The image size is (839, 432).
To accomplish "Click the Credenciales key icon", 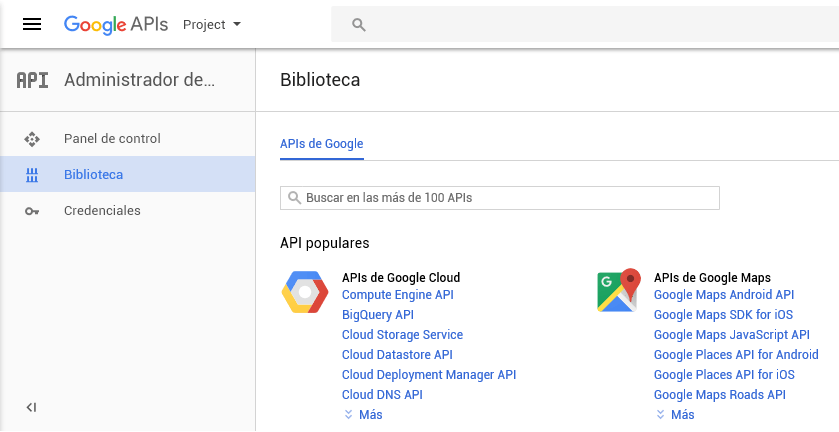I will coord(32,211).
